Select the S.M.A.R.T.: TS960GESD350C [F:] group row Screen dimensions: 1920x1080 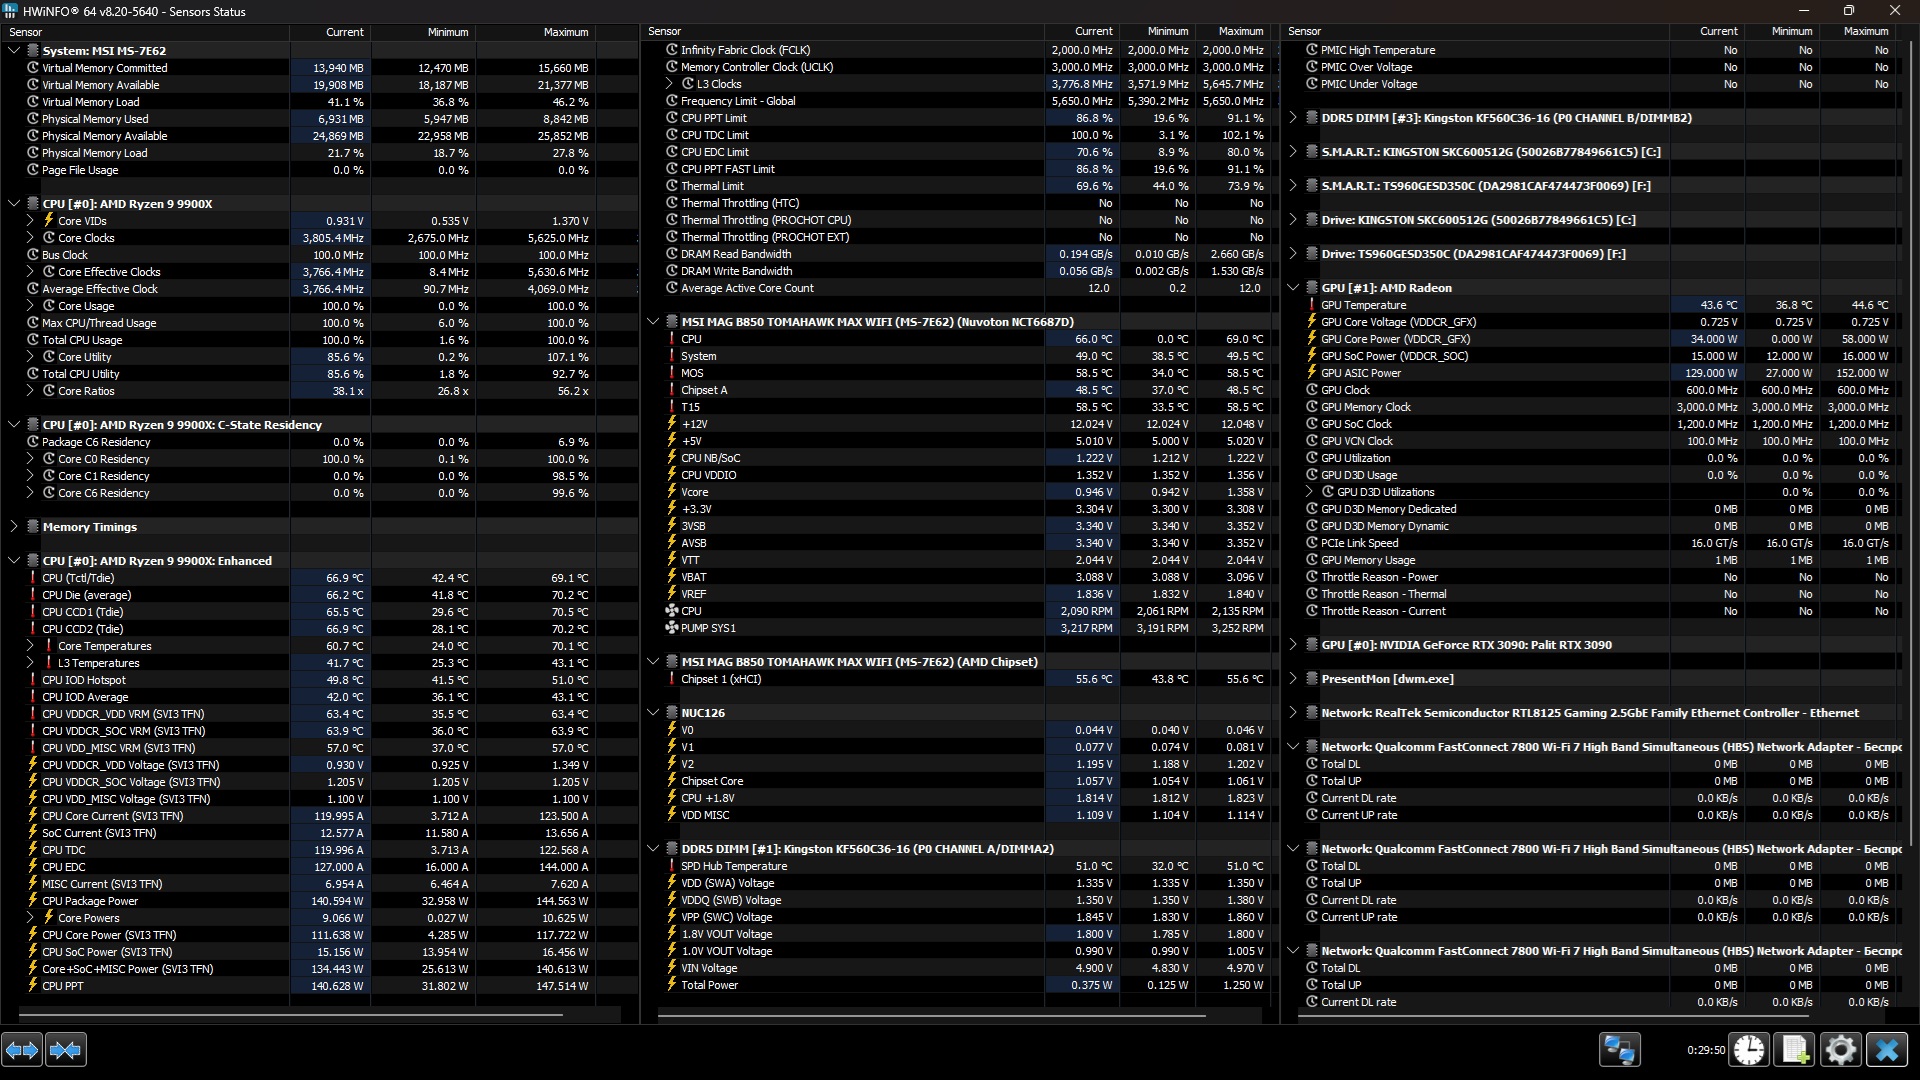point(1594,186)
